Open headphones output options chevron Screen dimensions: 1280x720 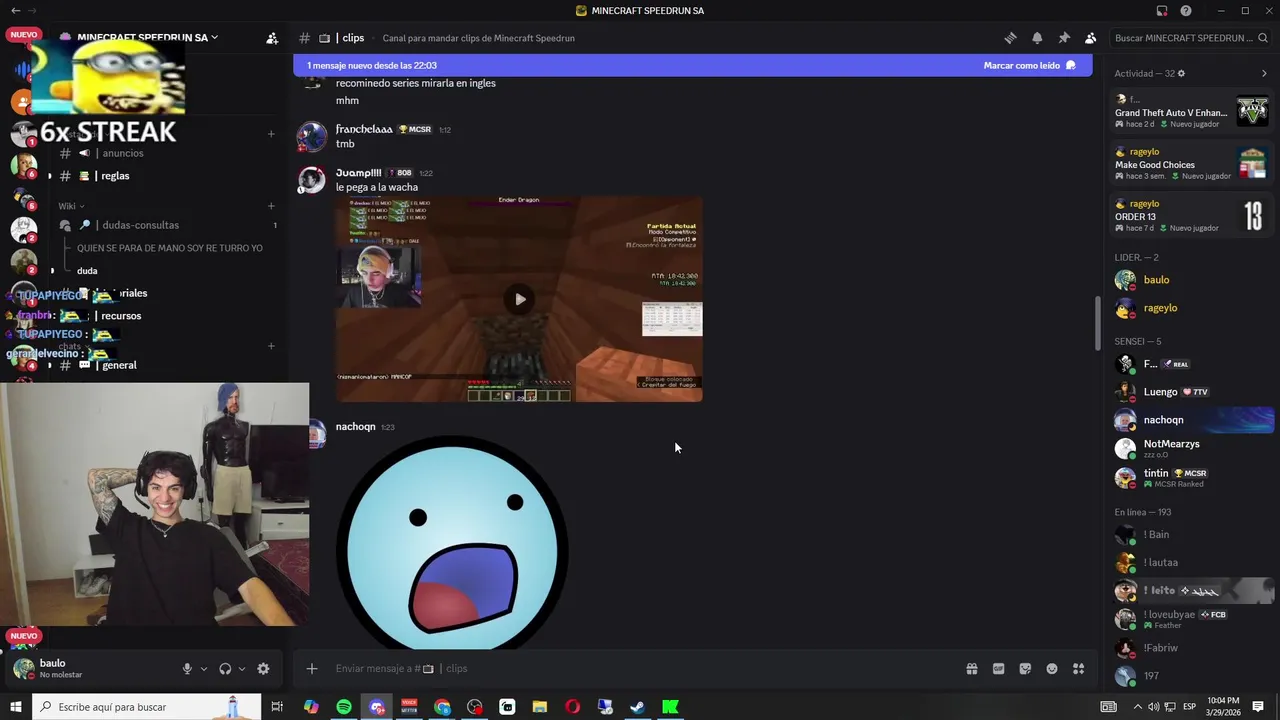(242, 669)
